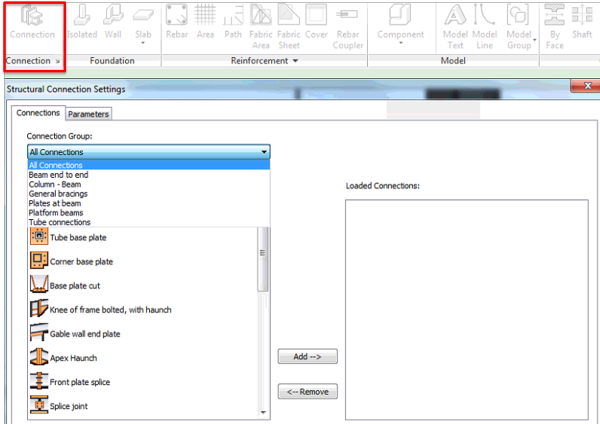This screenshot has width=600, height=424.
Task: Click the Remove button
Action: point(307,391)
